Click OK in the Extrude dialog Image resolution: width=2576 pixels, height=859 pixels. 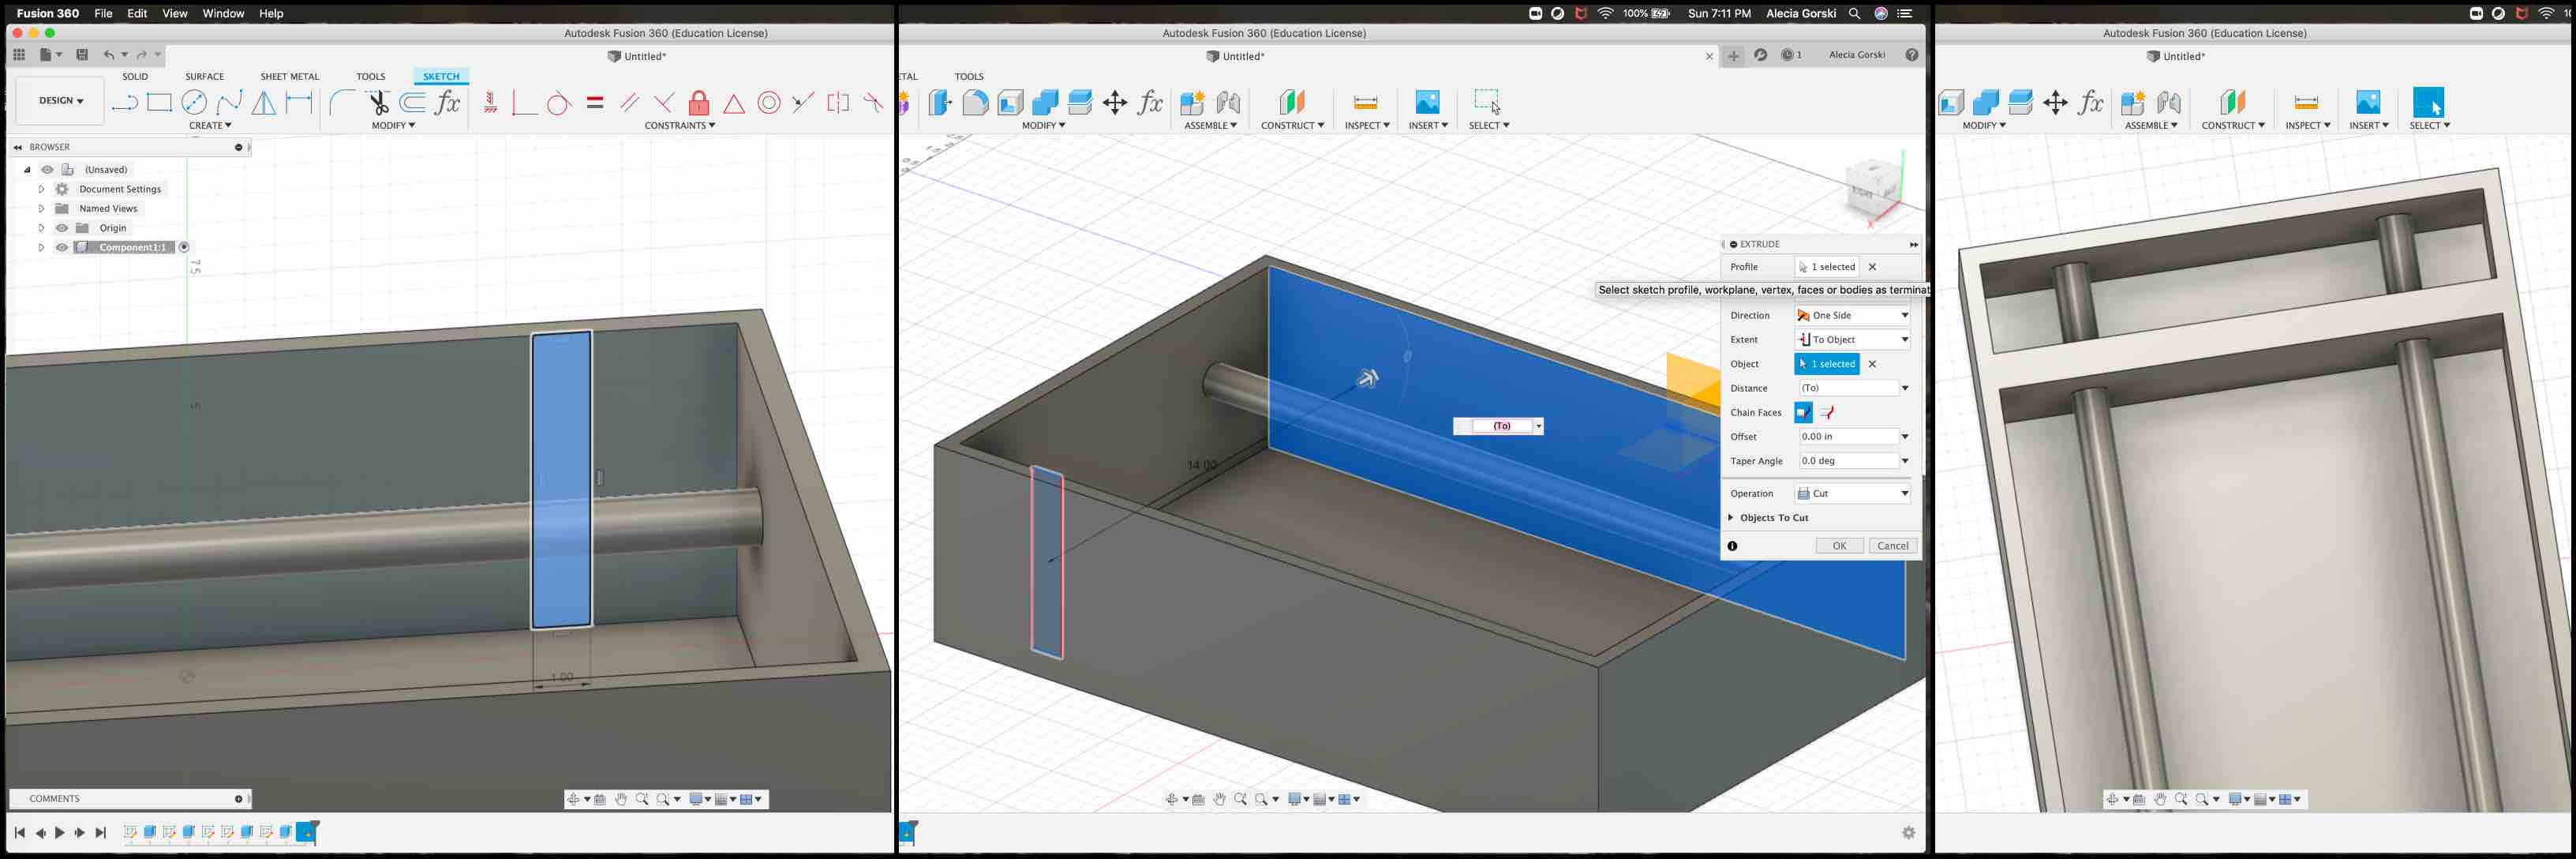click(1839, 545)
